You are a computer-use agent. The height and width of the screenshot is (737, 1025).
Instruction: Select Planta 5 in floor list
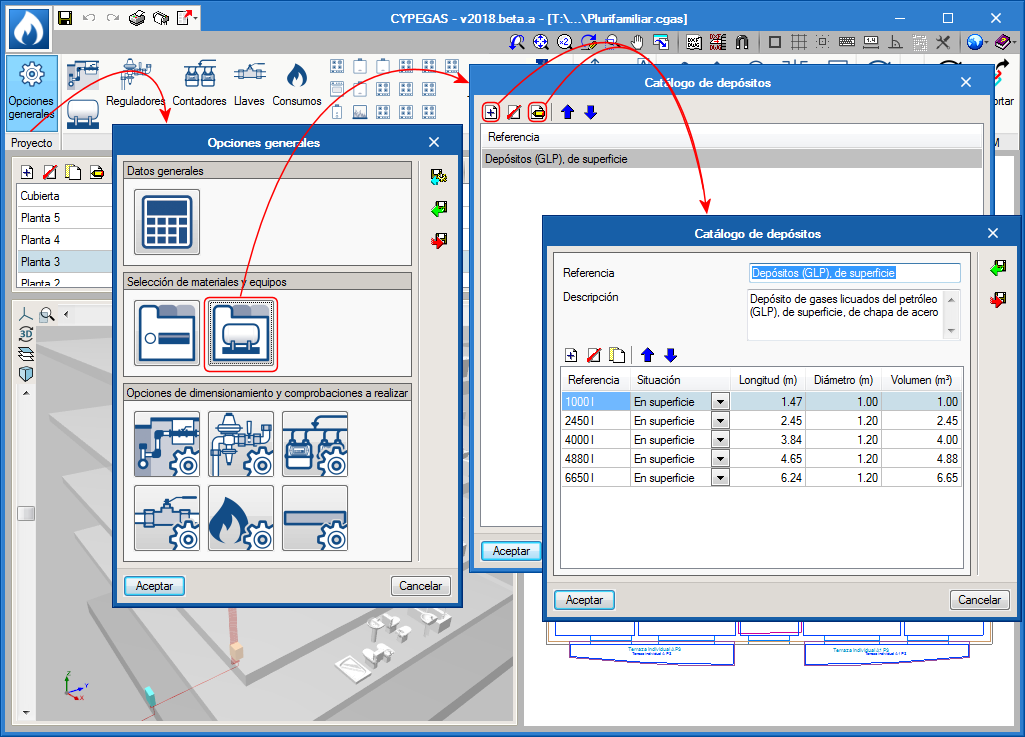coord(65,218)
